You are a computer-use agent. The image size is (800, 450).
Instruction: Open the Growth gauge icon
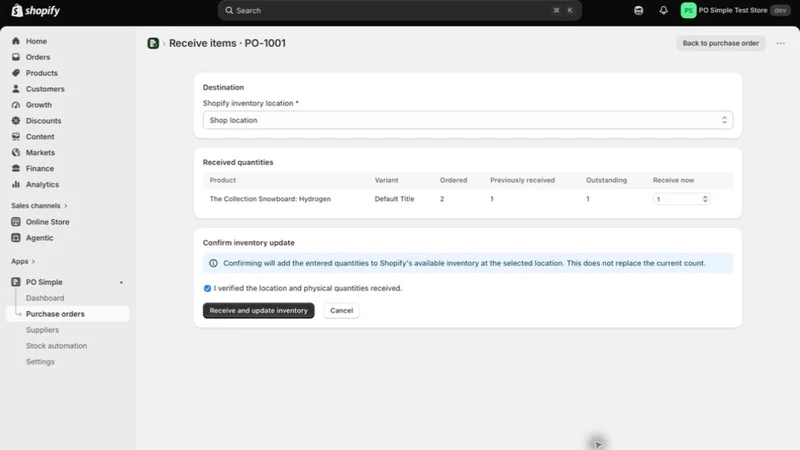[16, 105]
